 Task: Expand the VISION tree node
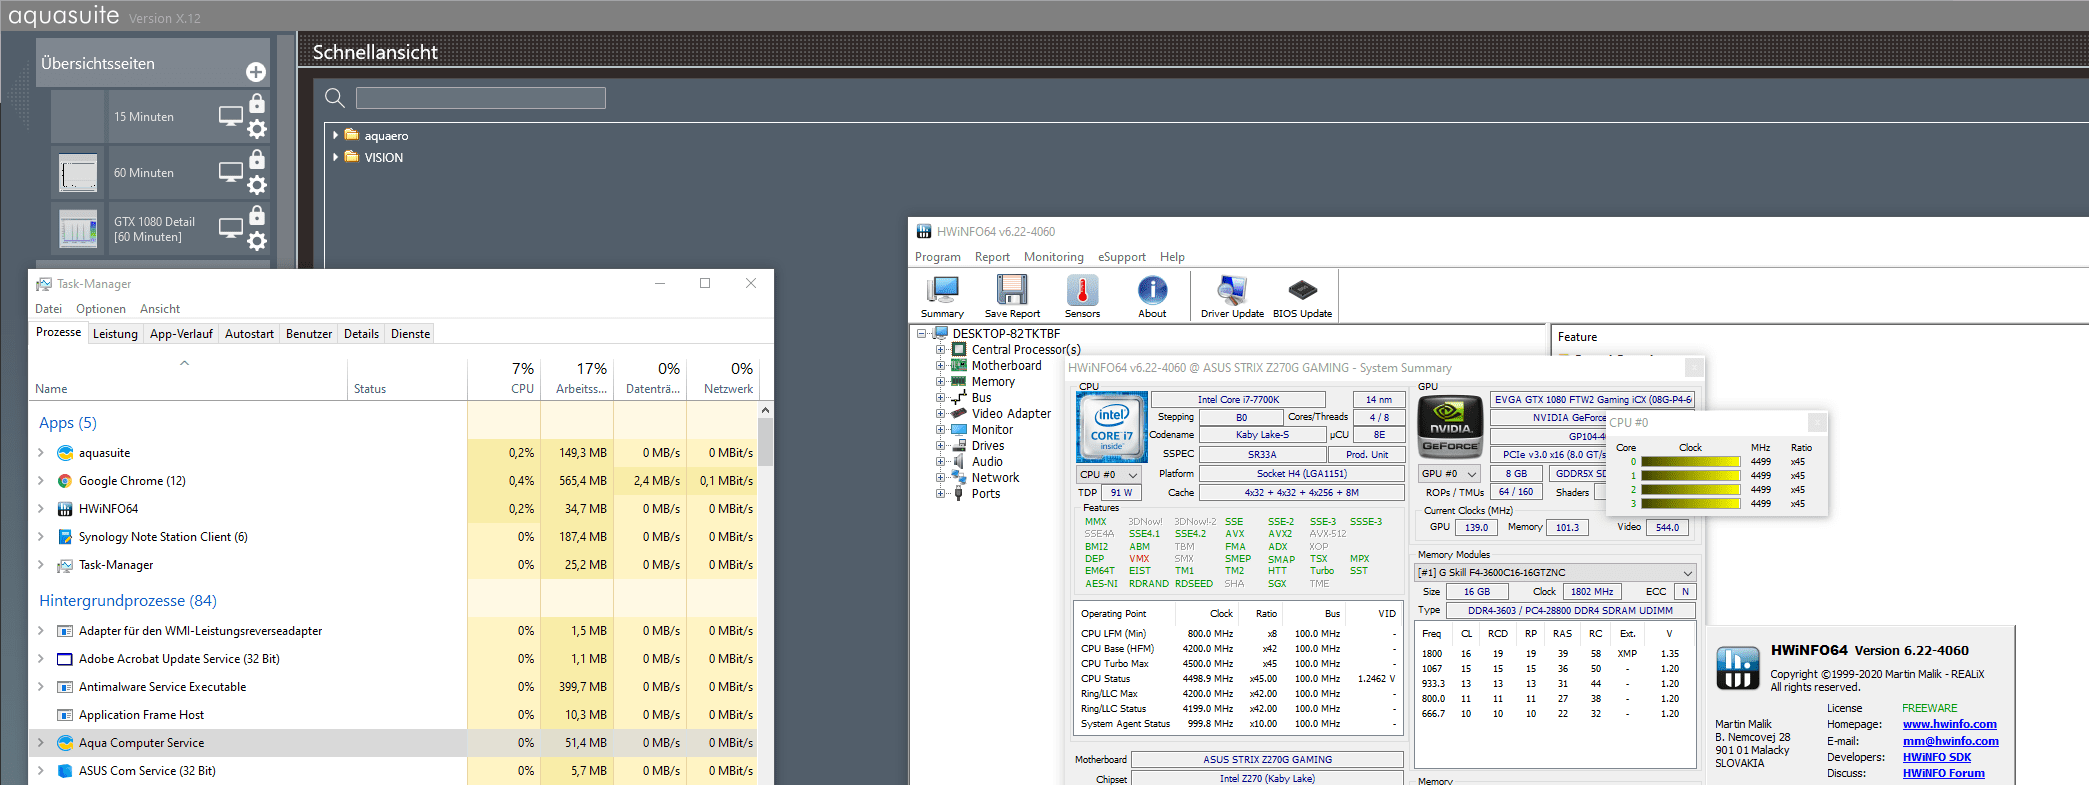(x=335, y=157)
